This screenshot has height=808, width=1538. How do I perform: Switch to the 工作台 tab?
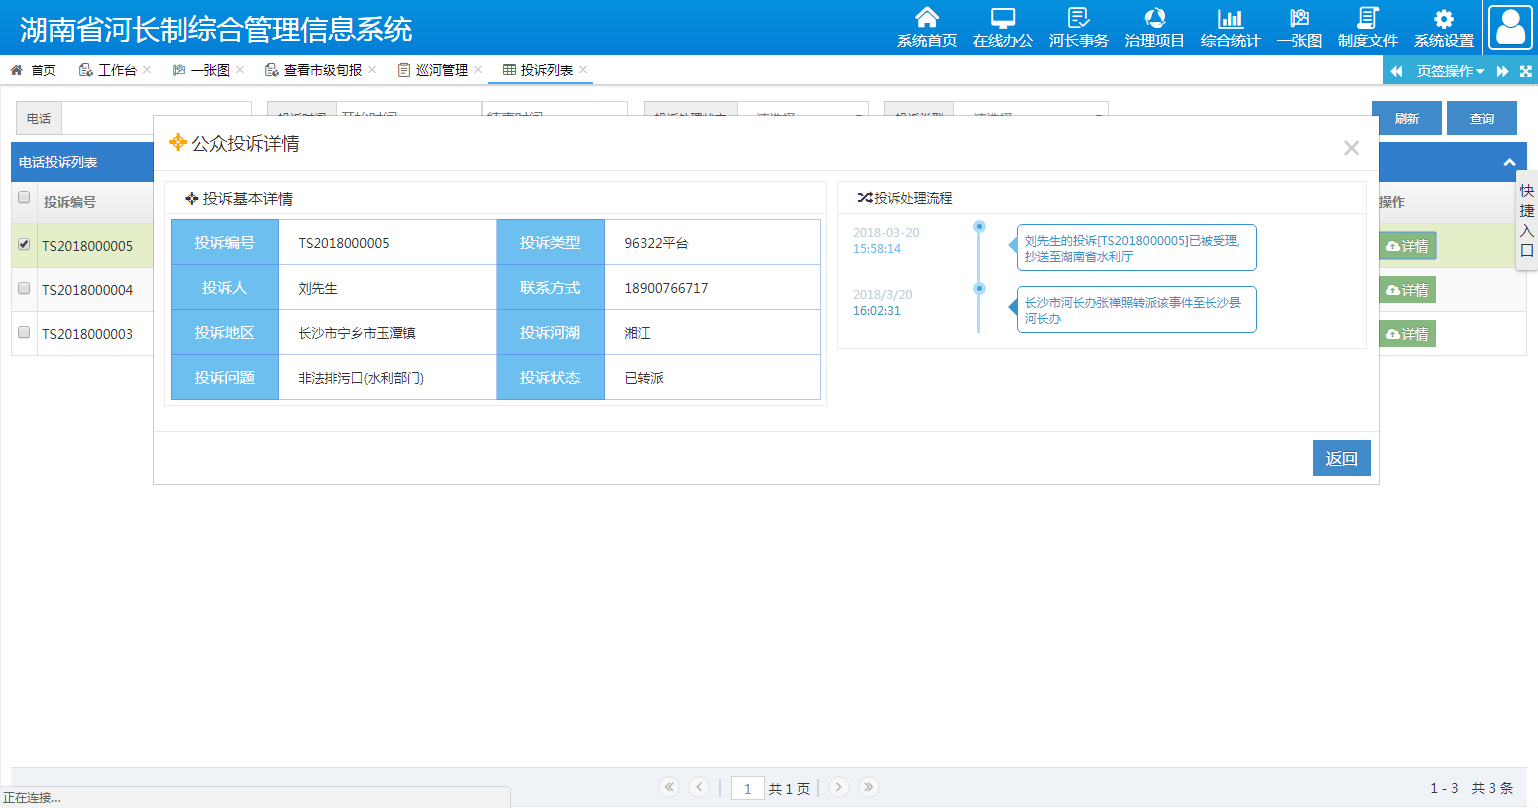108,70
